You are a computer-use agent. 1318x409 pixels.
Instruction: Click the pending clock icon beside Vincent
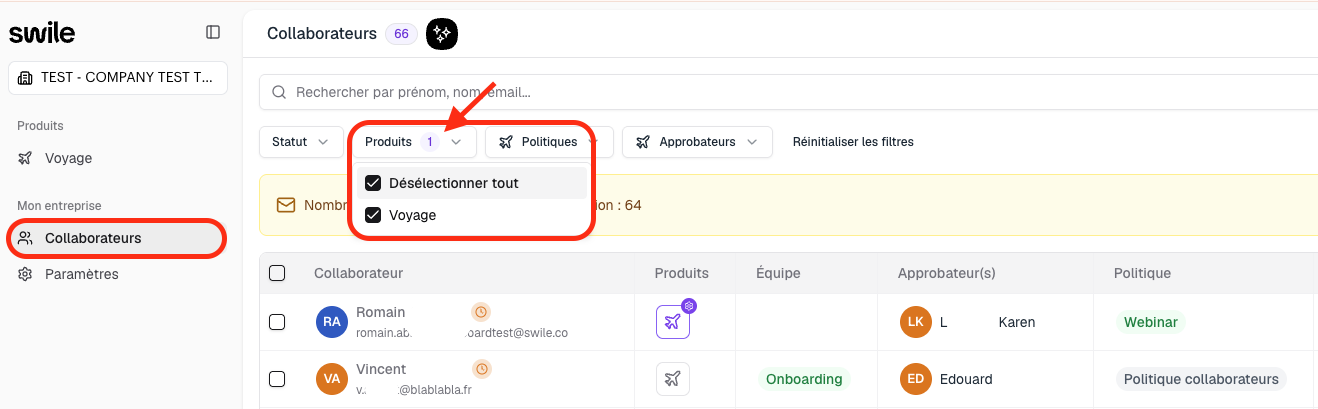[x=481, y=369]
